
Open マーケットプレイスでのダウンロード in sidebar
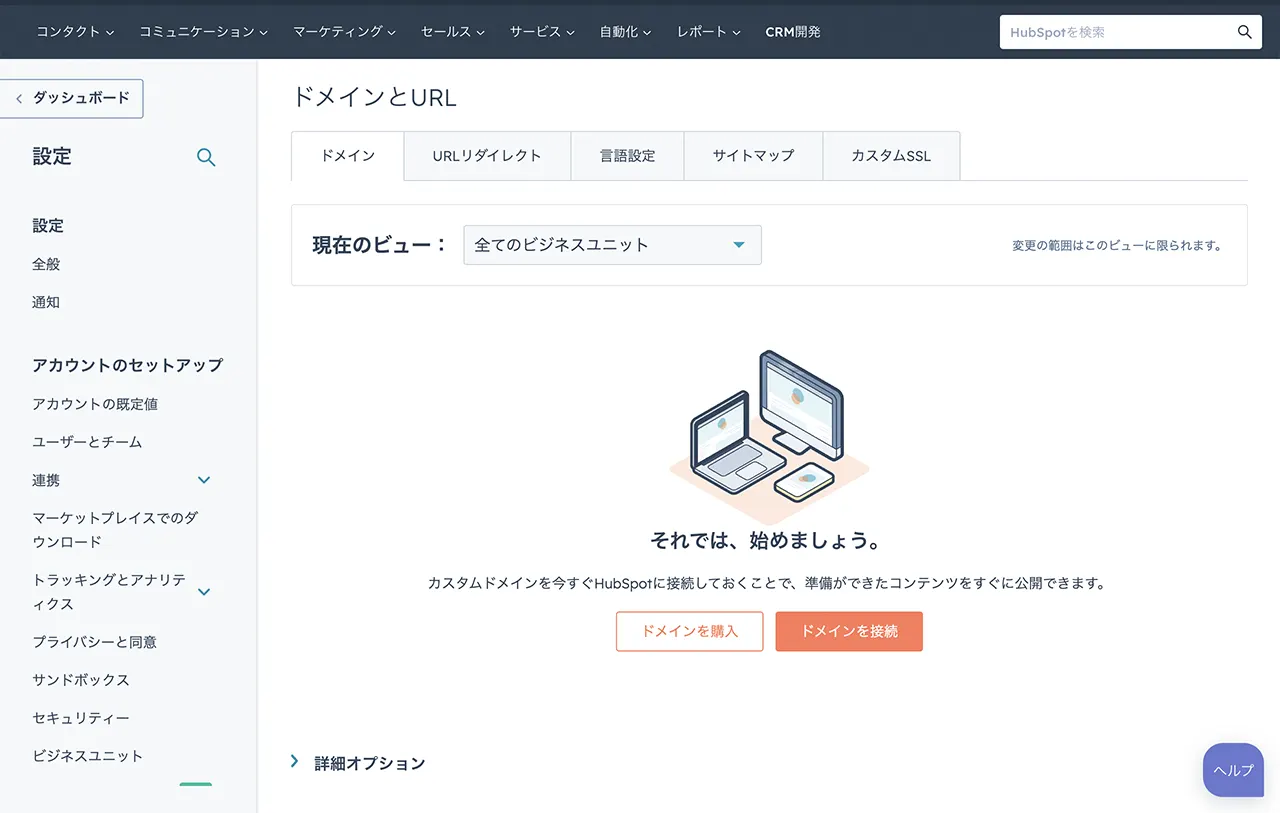[x=115, y=530]
